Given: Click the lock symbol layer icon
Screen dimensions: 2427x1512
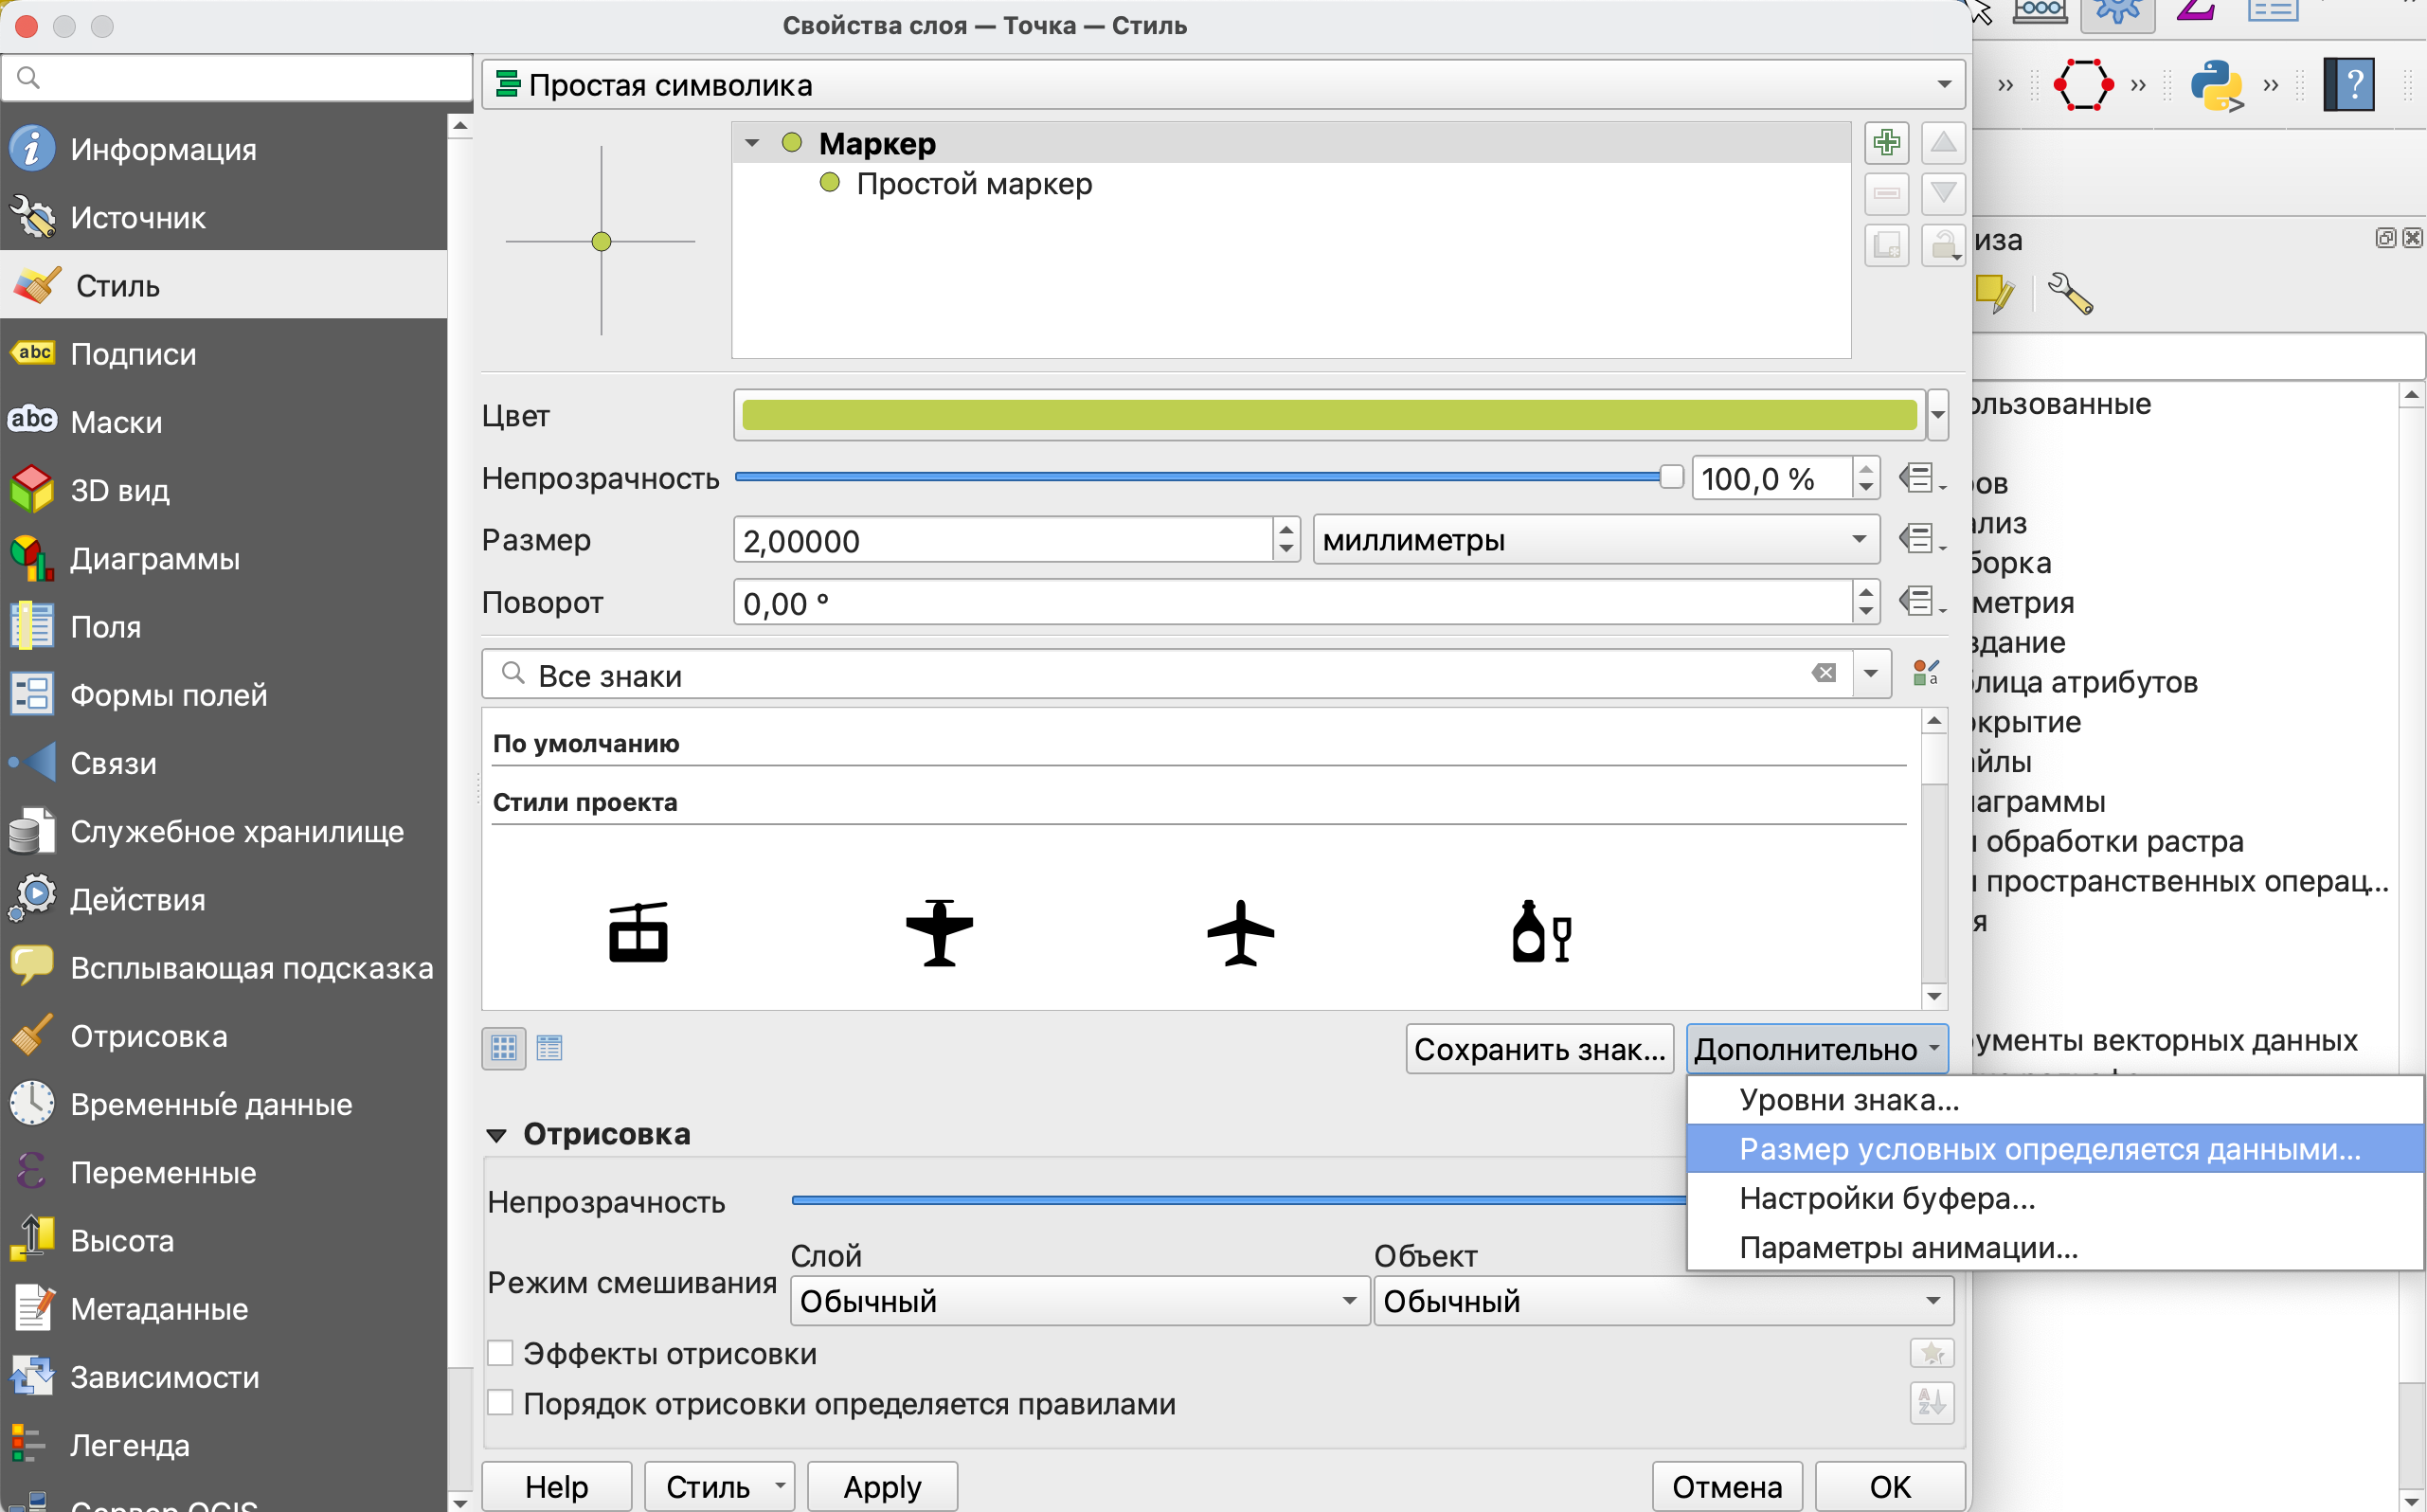Looking at the screenshot, I should [x=1942, y=245].
